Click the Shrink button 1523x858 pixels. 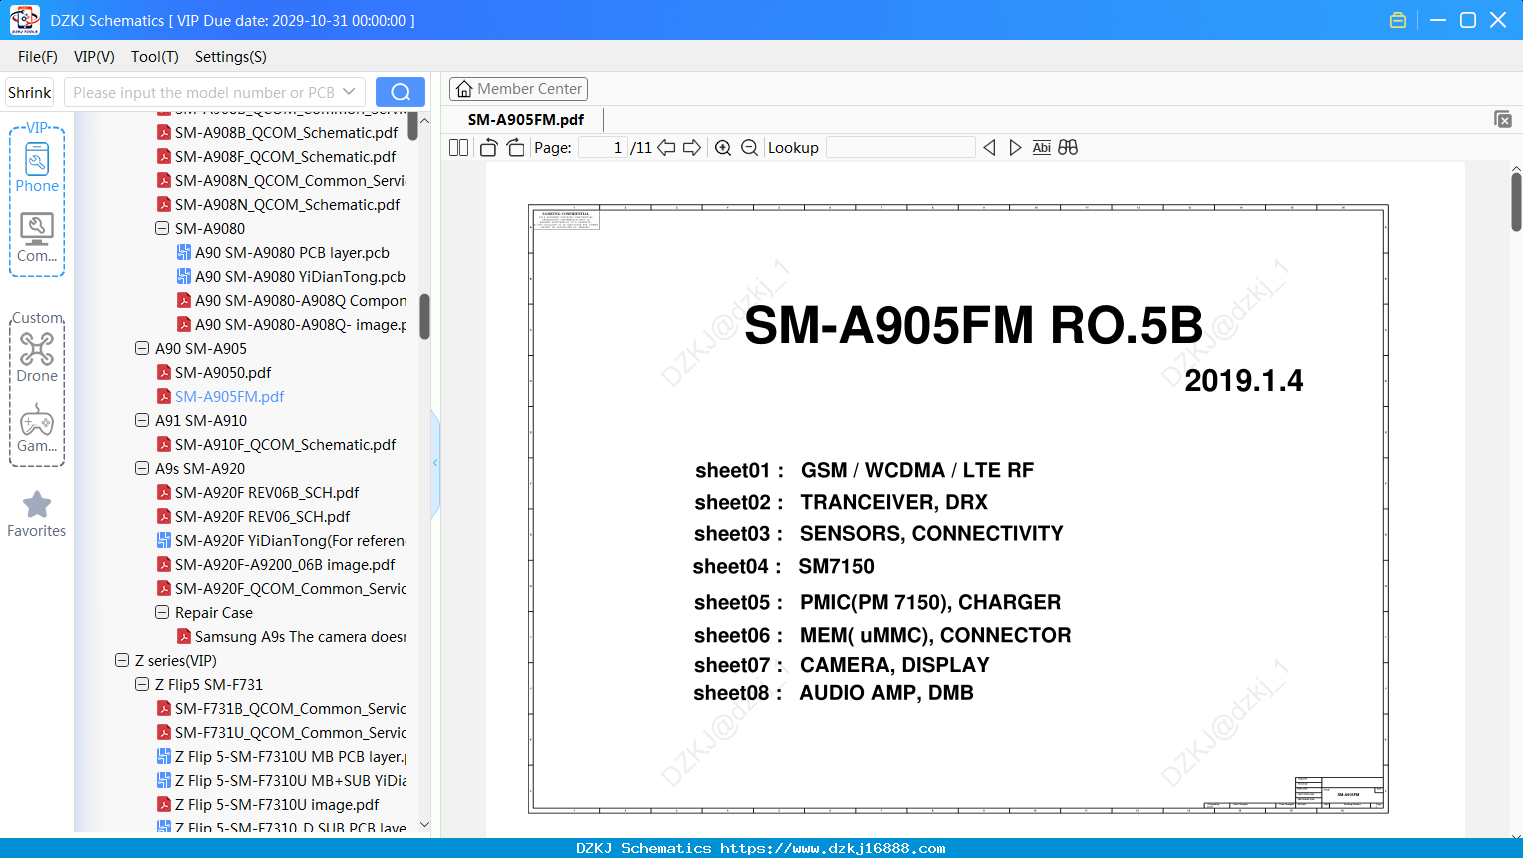[x=29, y=92]
